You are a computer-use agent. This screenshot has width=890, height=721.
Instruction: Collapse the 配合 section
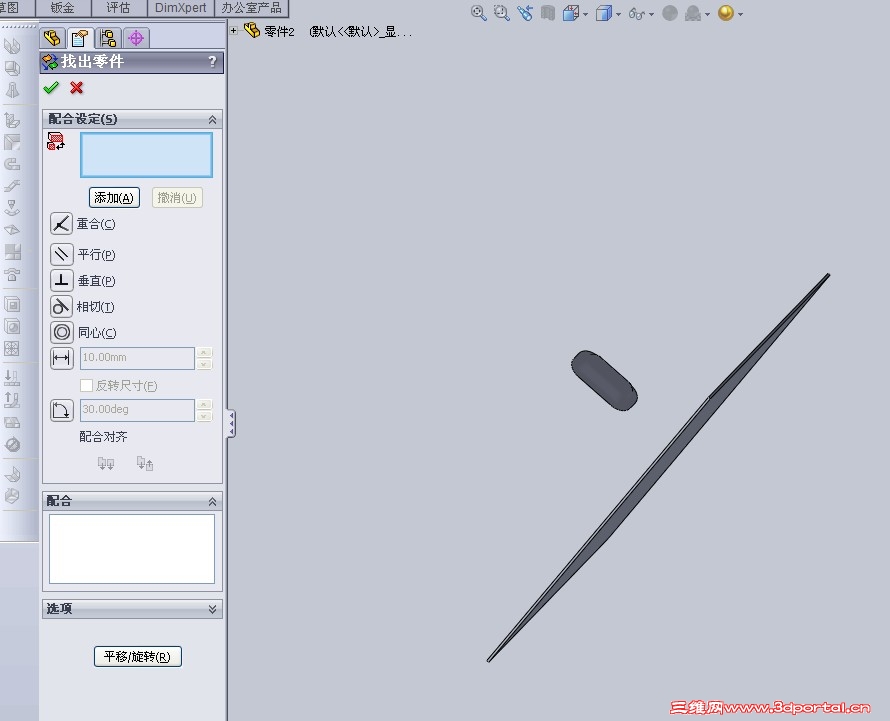pyautogui.click(x=212, y=501)
